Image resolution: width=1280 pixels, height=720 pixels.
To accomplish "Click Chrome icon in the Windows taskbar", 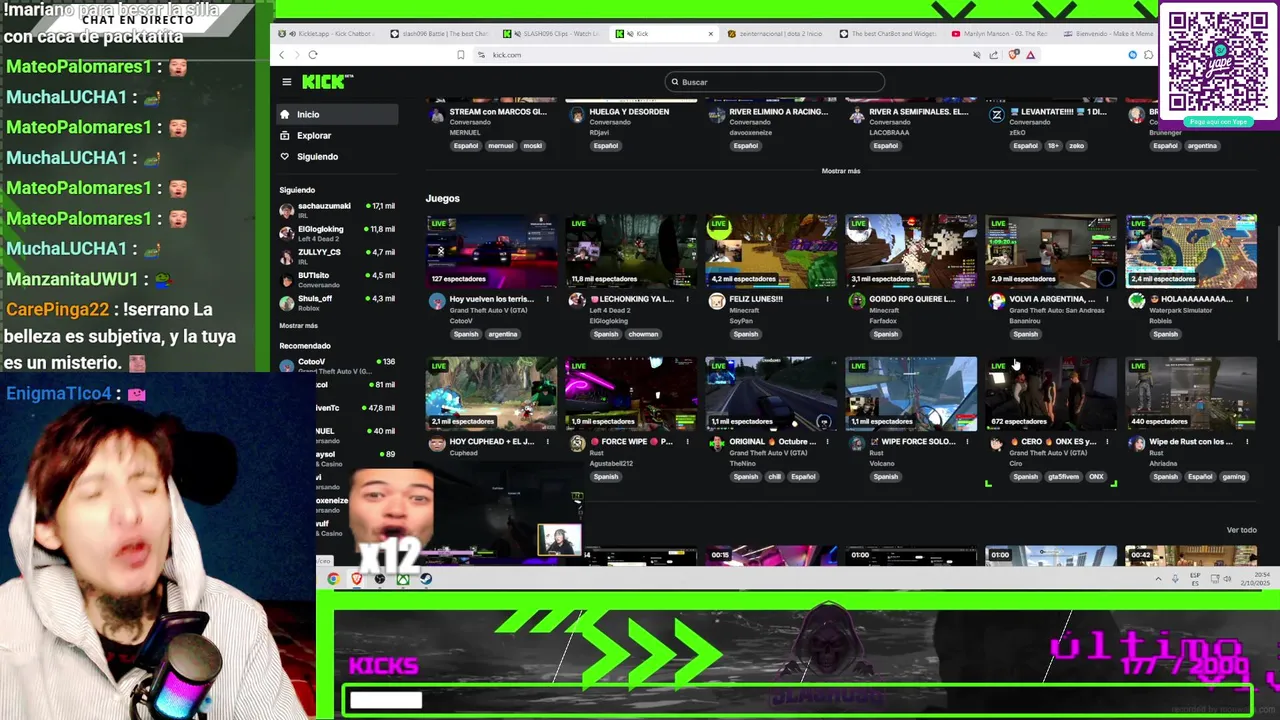I will pyautogui.click(x=333, y=578).
